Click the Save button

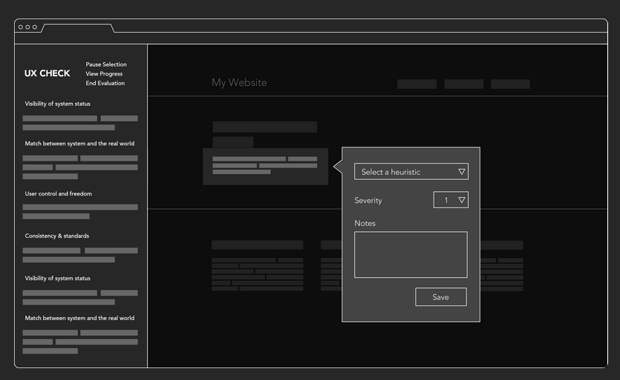point(441,297)
